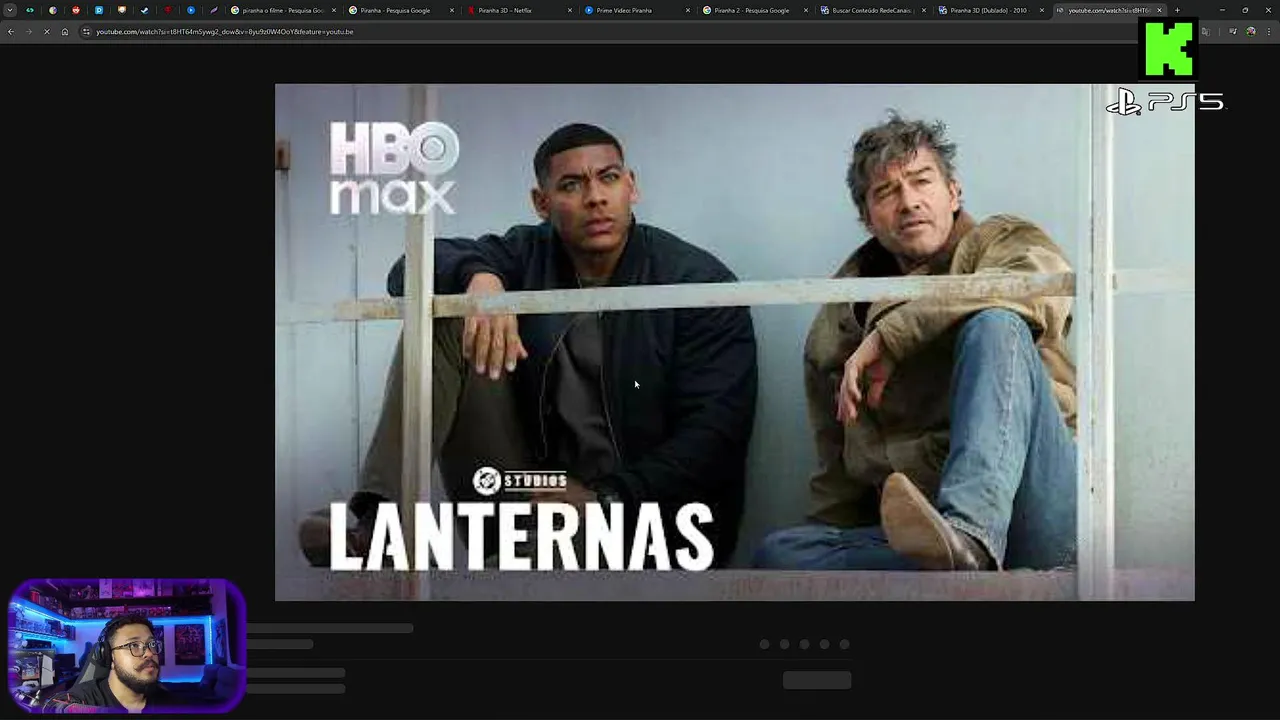Close the 'Piranha - Pesquisa Google' tab
Screen dimensions: 1280x720
[452, 10]
